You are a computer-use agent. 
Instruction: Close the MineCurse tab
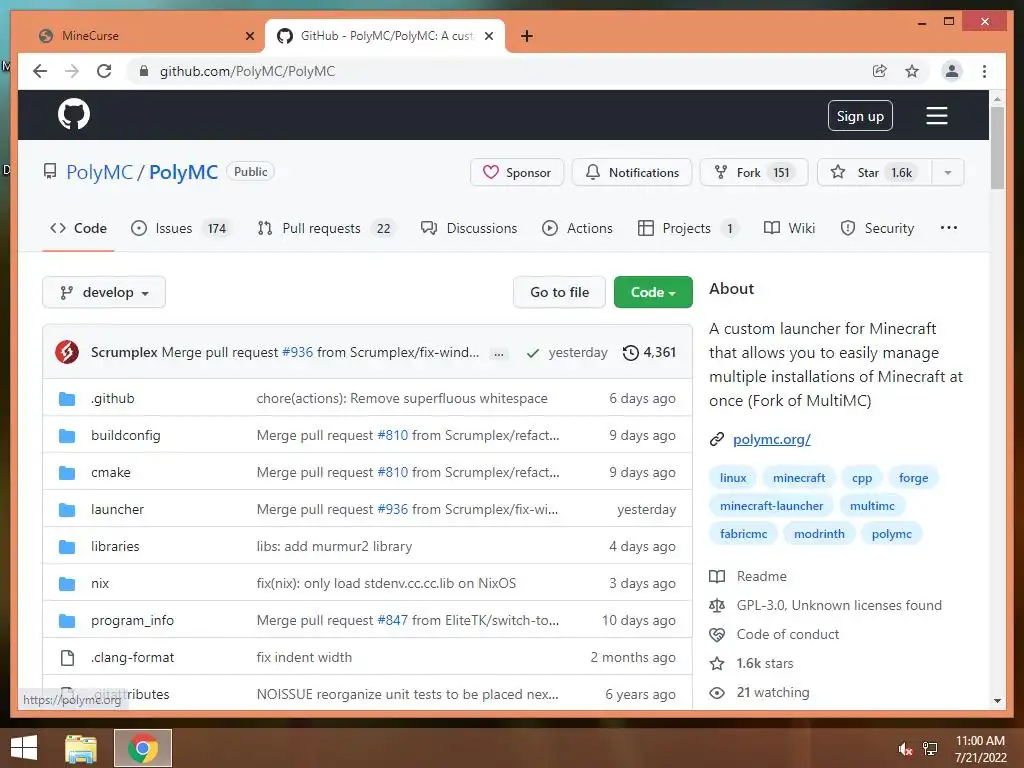coord(249,36)
